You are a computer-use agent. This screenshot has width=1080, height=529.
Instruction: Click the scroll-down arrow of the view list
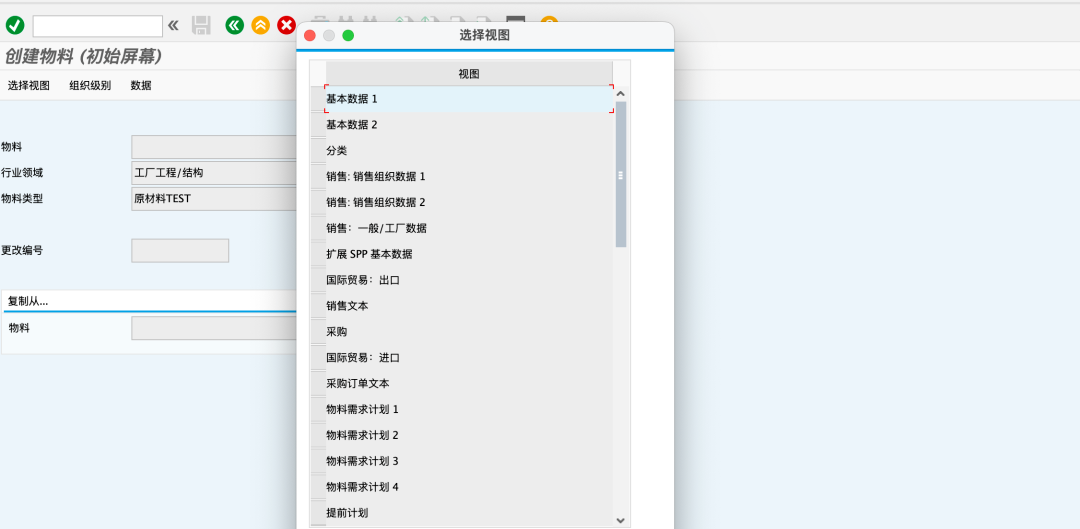pyautogui.click(x=621, y=521)
